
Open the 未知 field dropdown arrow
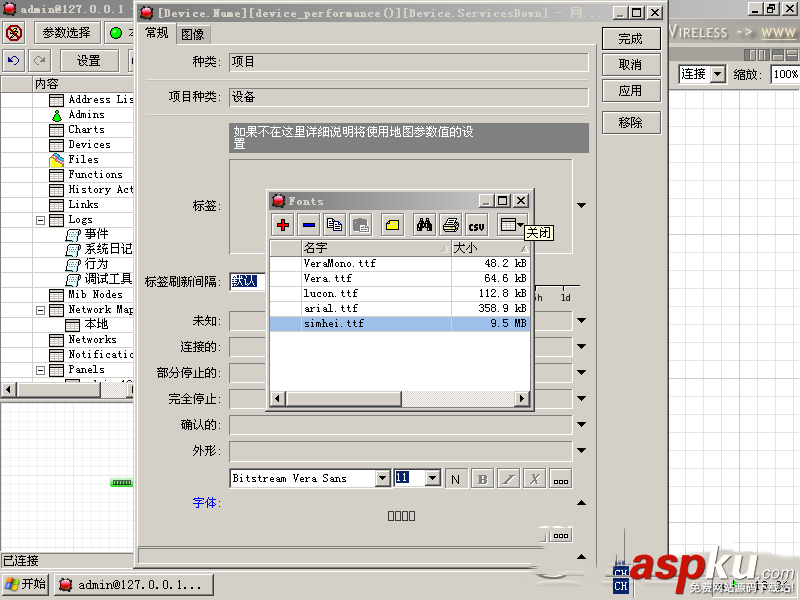coord(581,320)
